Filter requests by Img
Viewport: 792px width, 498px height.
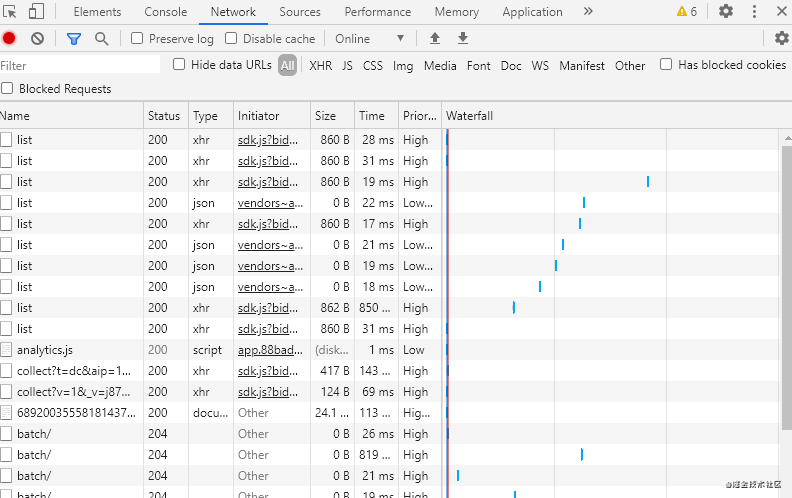tap(403, 66)
